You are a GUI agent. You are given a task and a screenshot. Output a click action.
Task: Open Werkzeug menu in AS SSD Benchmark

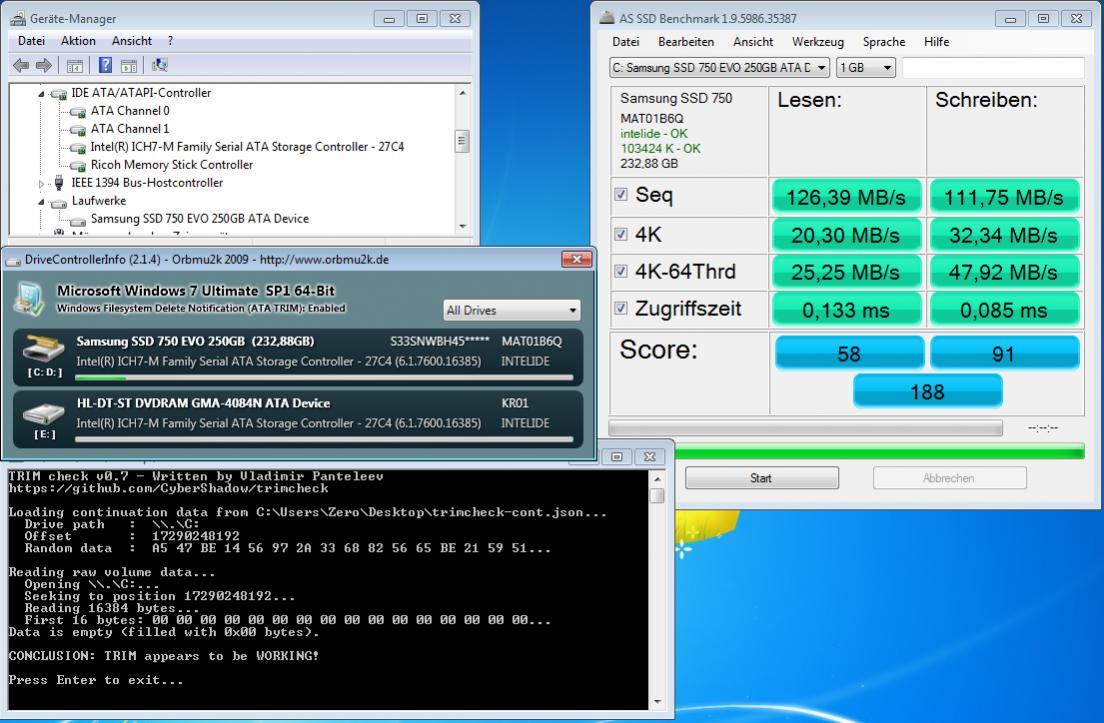click(817, 42)
